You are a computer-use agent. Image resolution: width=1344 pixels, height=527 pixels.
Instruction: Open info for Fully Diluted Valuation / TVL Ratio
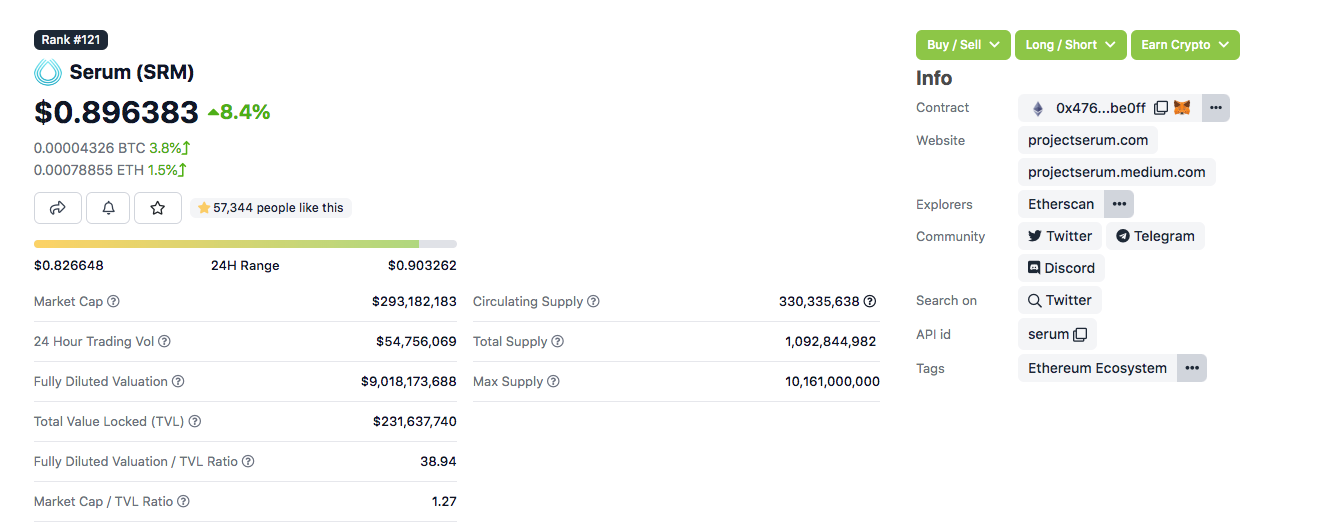(x=248, y=461)
